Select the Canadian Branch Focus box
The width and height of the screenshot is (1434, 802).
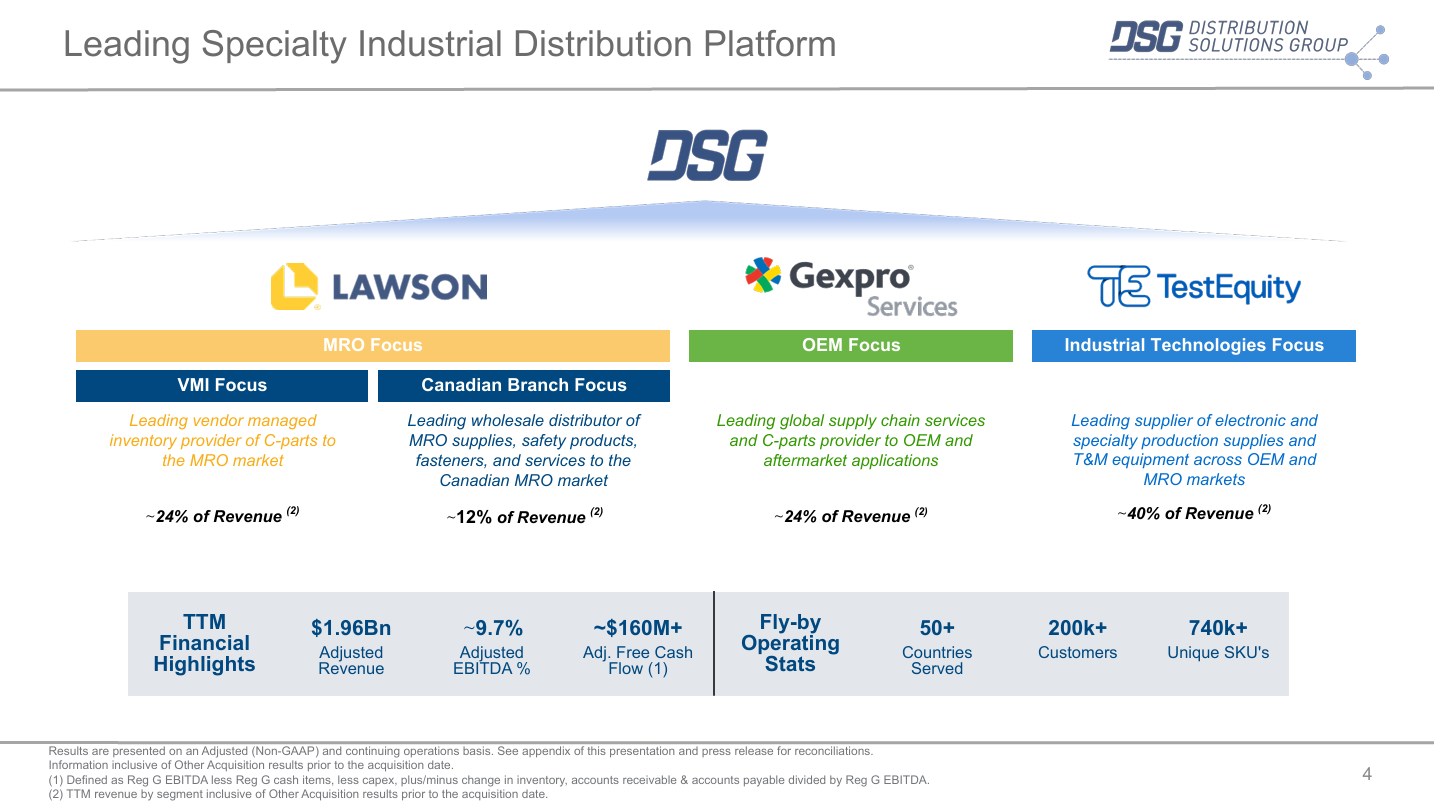[524, 386]
